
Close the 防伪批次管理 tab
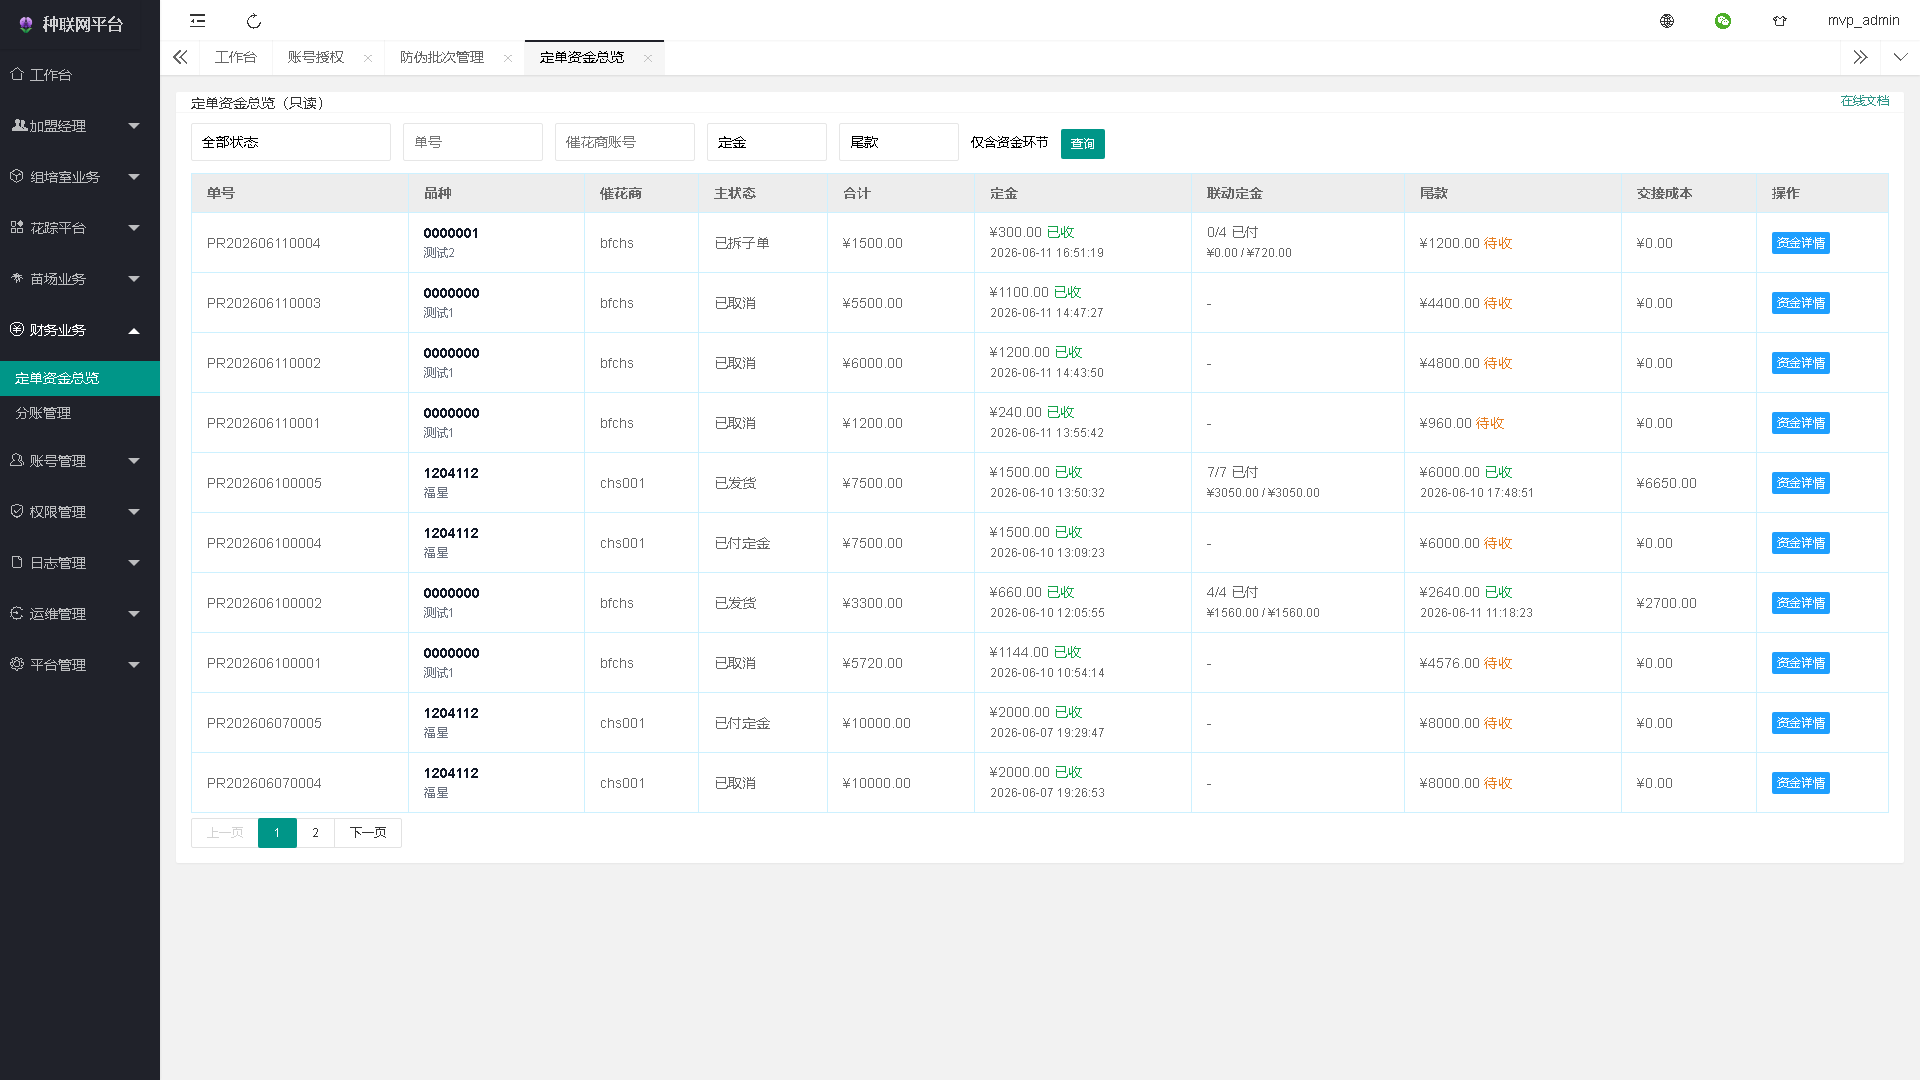coord(508,58)
